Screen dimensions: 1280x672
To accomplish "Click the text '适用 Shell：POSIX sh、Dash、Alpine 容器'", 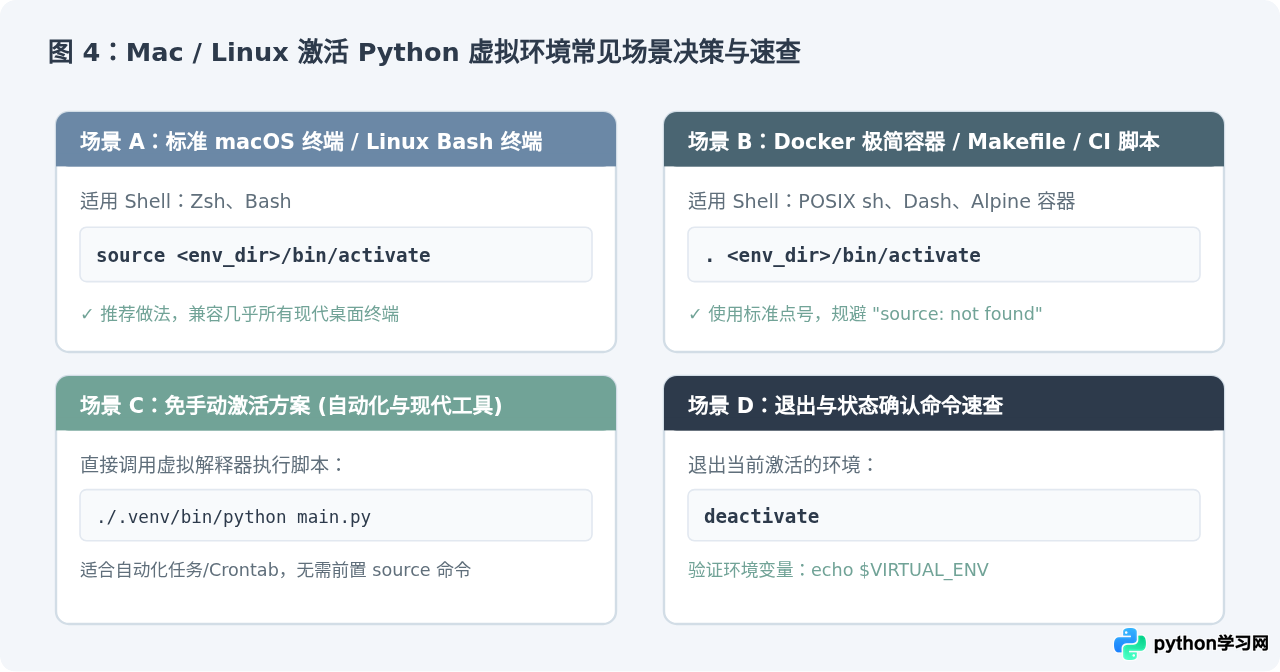I will click(x=882, y=201).
